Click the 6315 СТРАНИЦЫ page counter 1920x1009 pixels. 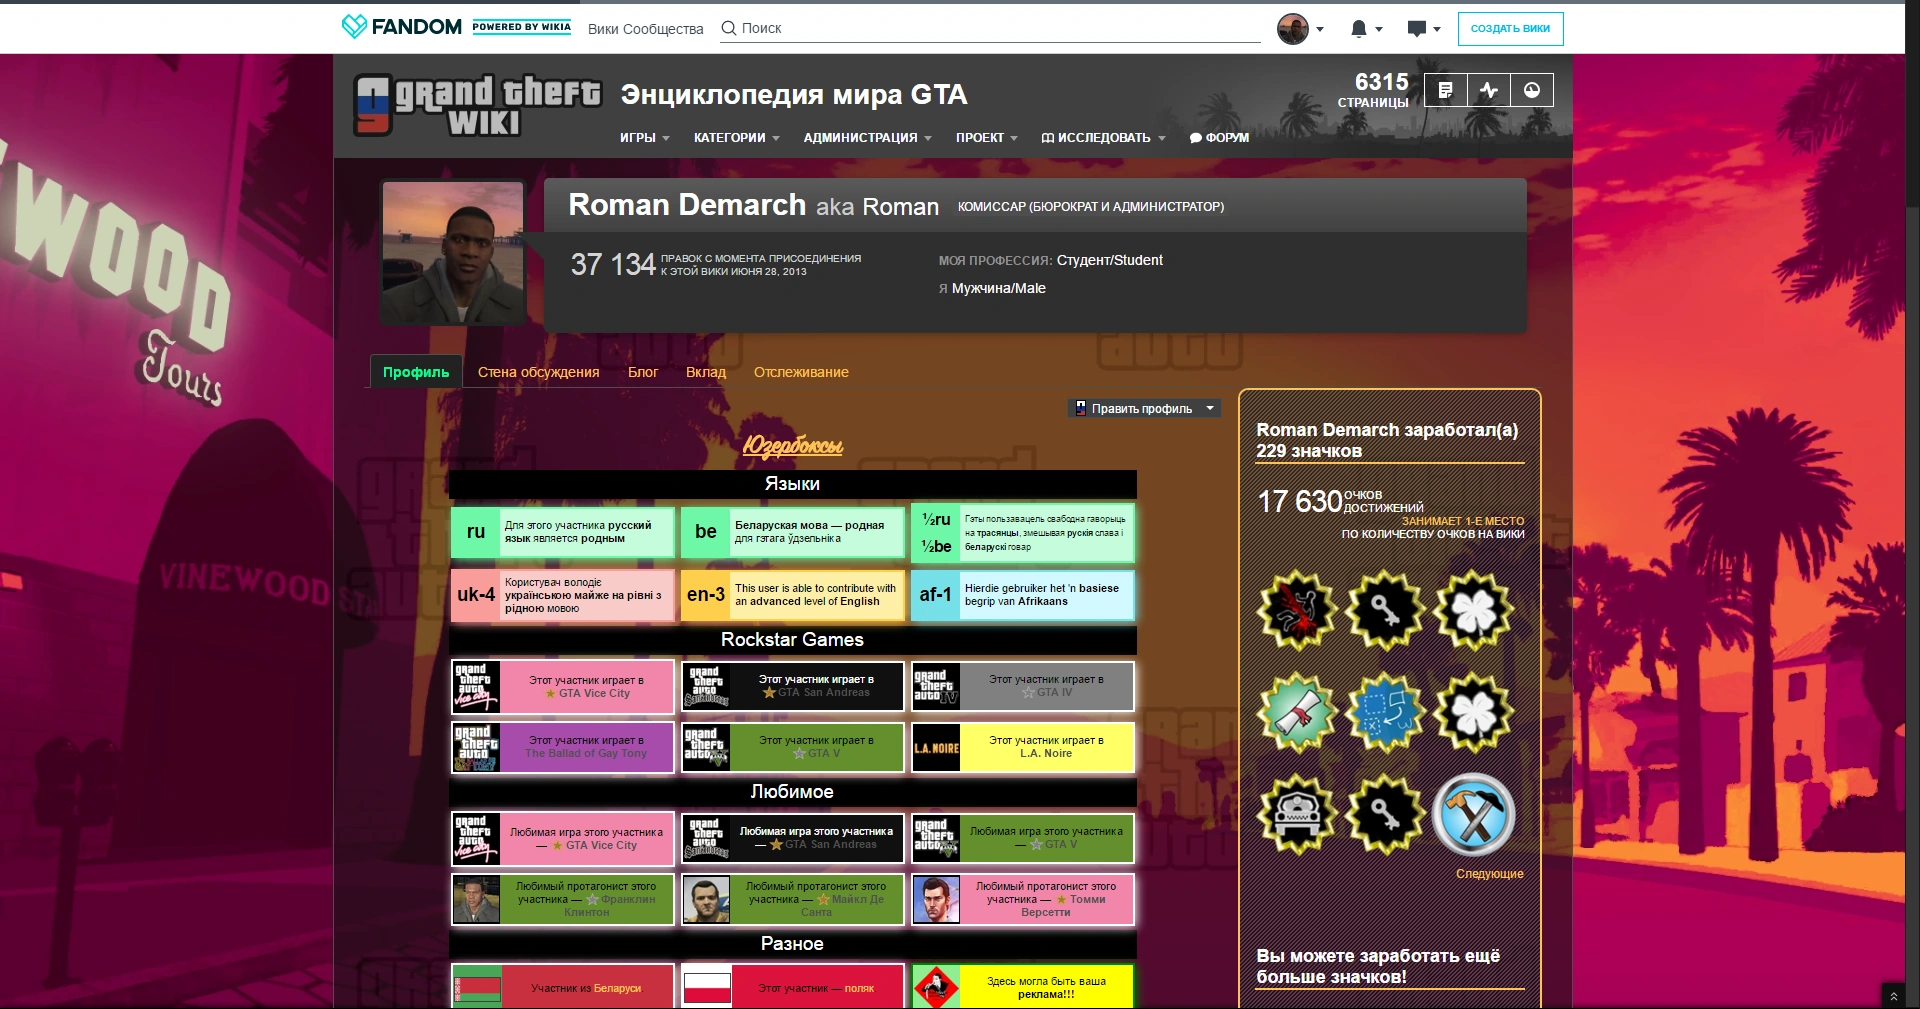1374,89
